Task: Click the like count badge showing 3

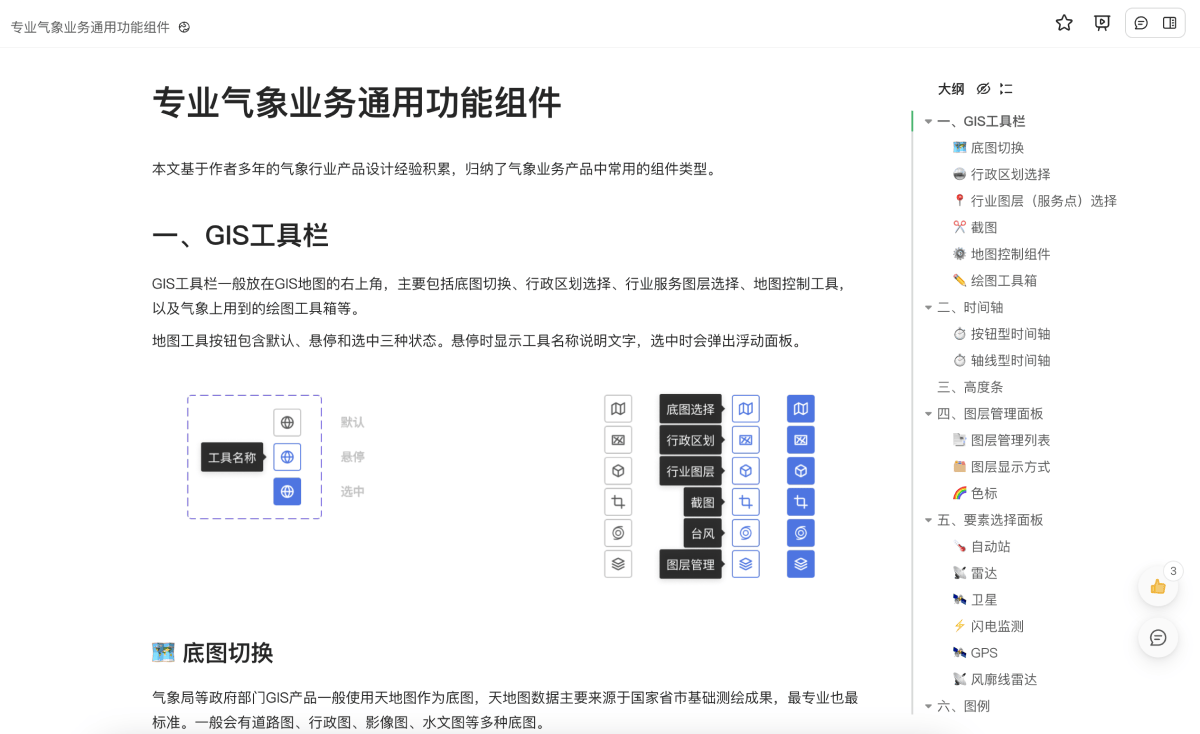Action: pos(1174,571)
